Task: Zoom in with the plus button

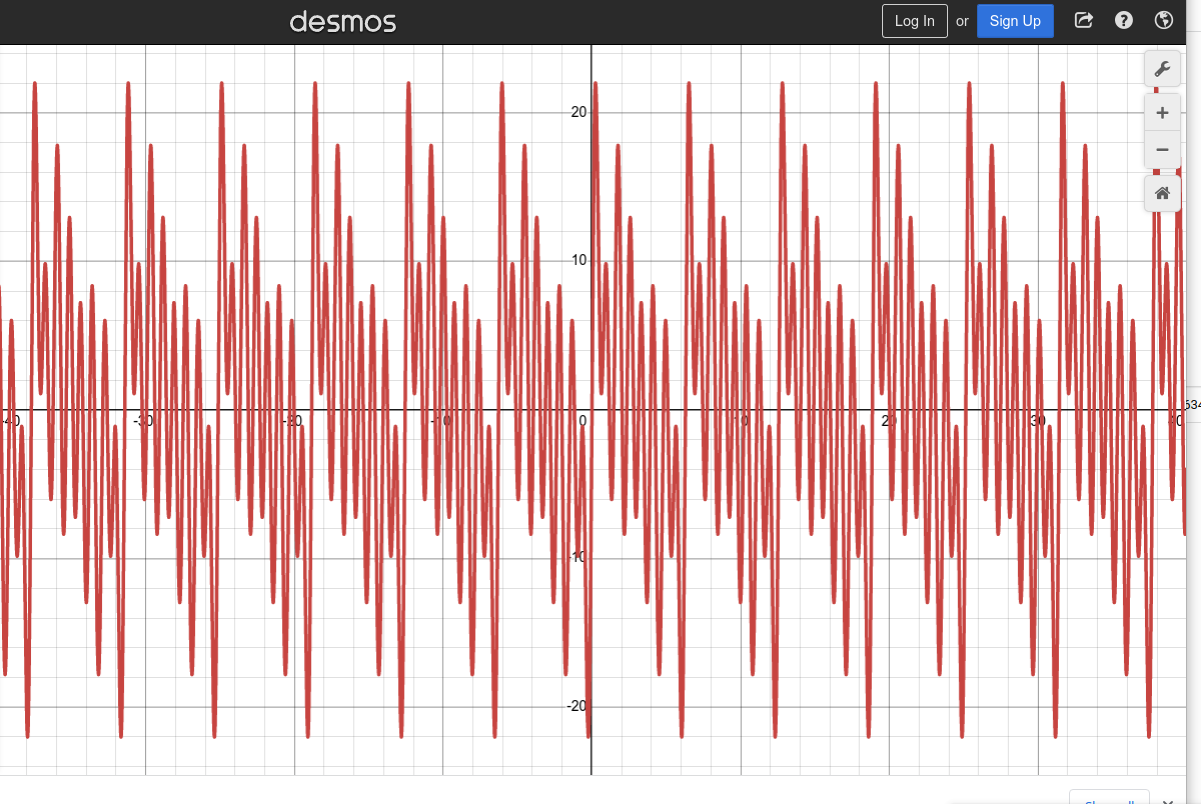Action: tap(1162, 113)
